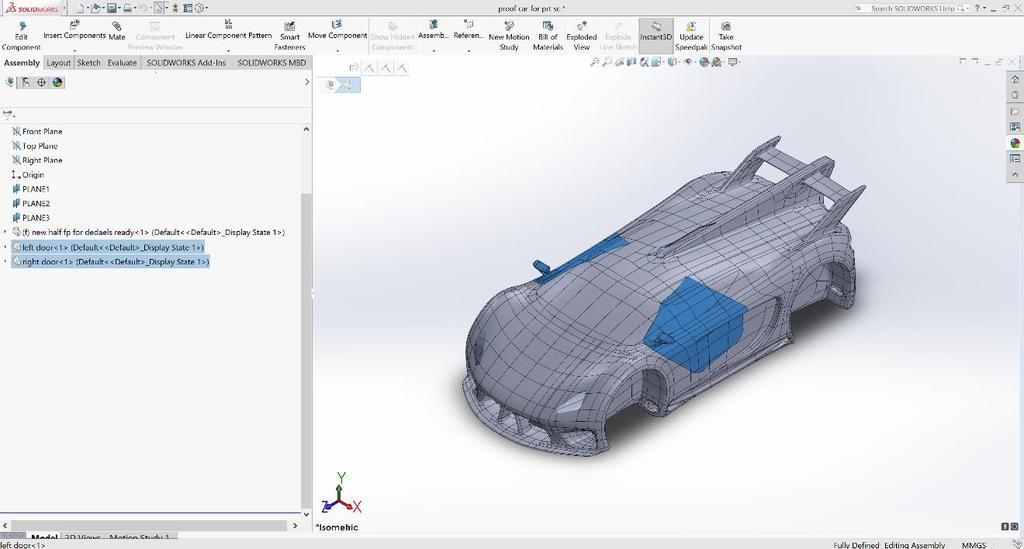
Task: Open SOLIDWORKS Resources home in task pane
Action: (1015, 79)
